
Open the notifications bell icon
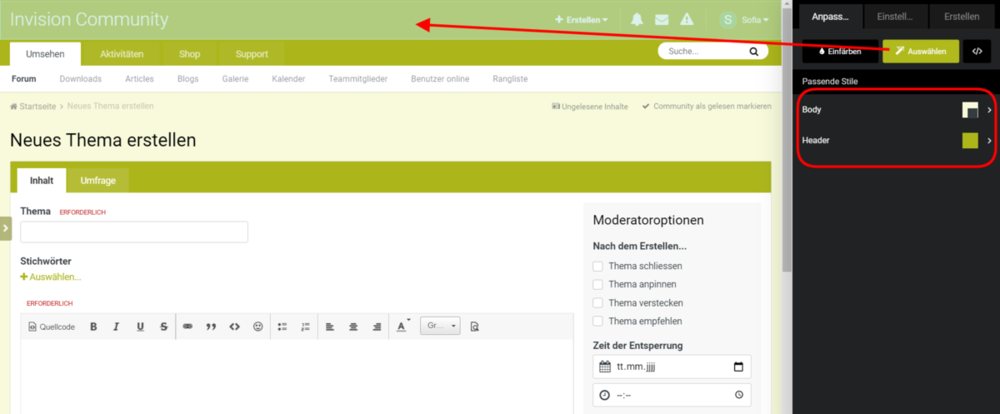coord(636,20)
